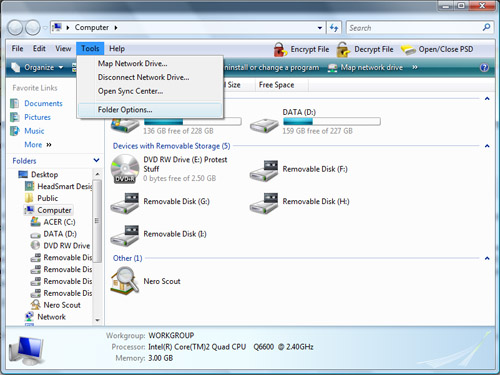The width and height of the screenshot is (500, 375).
Task: Open the Help menu
Action: (117, 49)
